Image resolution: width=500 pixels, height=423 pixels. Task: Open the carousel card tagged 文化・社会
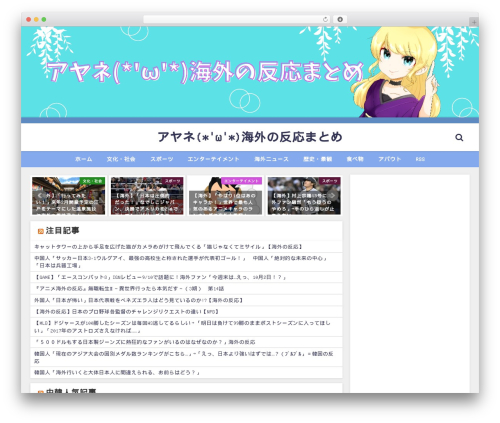68,196
